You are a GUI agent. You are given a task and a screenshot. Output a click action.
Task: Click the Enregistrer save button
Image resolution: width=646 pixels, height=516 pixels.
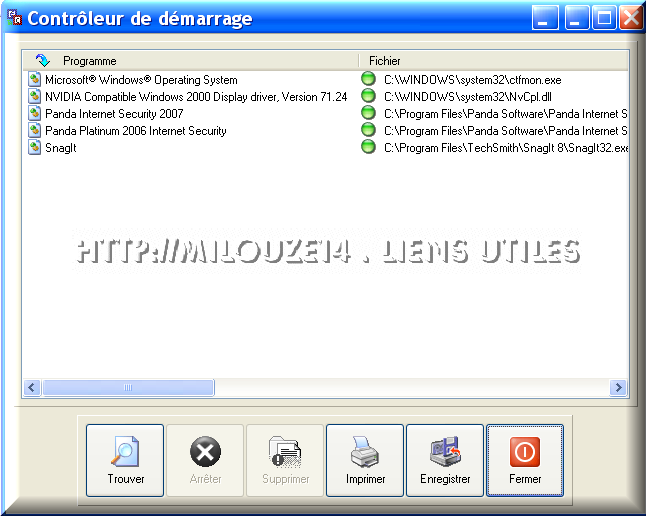(x=445, y=460)
